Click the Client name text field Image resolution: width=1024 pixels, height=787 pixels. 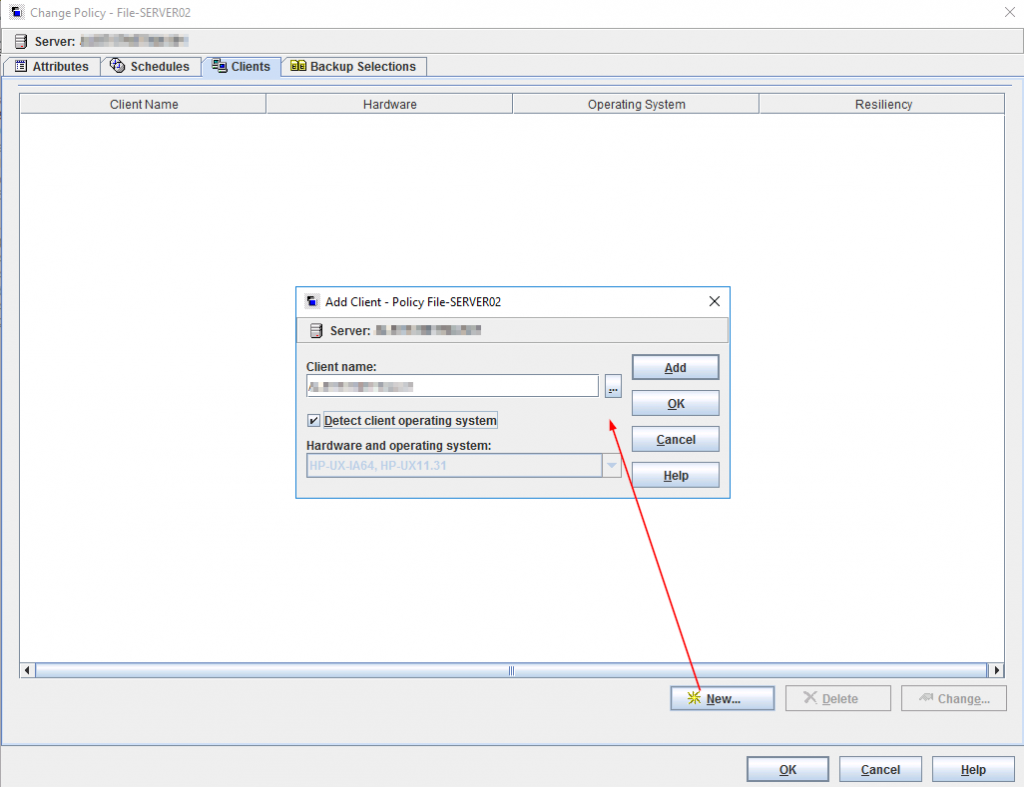452,386
